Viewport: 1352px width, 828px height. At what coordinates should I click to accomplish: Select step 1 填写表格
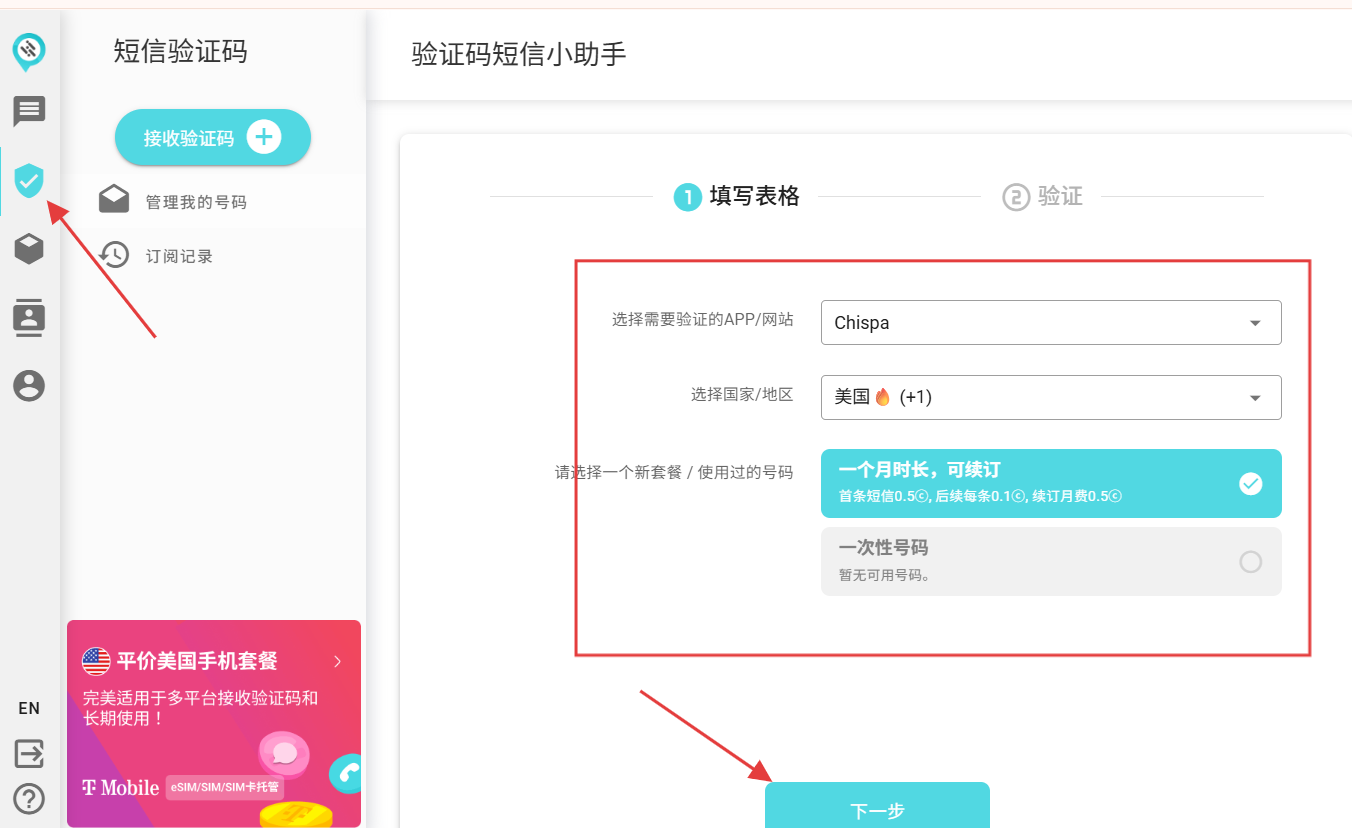(737, 196)
